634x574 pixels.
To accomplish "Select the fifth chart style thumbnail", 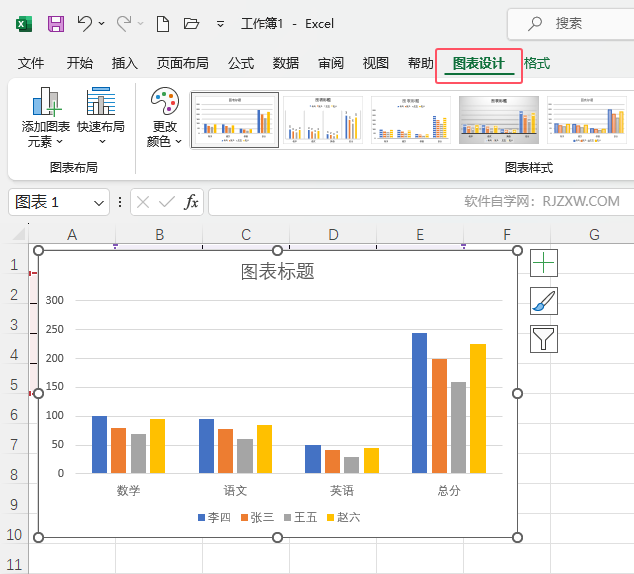I will [x=587, y=120].
